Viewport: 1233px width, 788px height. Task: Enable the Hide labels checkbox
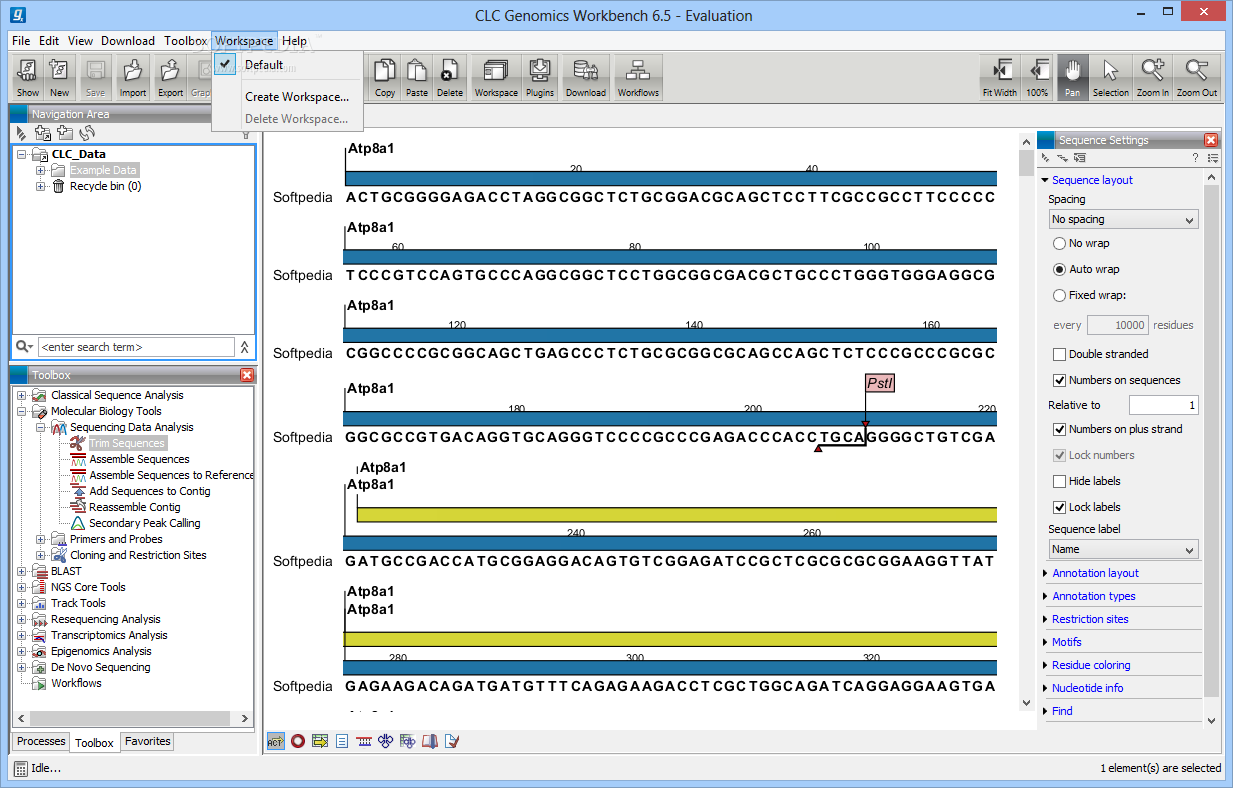tap(1059, 481)
